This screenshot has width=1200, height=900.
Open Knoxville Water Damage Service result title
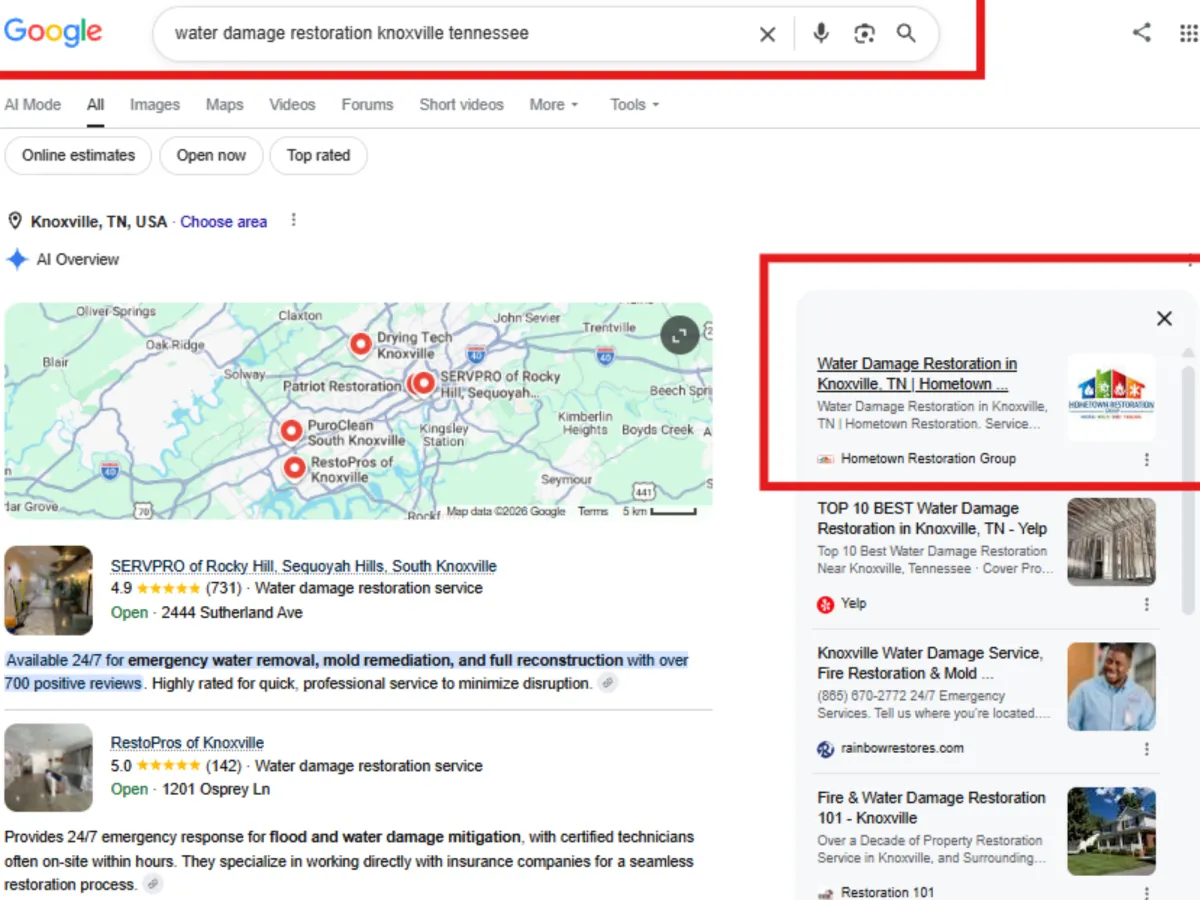click(x=930, y=663)
